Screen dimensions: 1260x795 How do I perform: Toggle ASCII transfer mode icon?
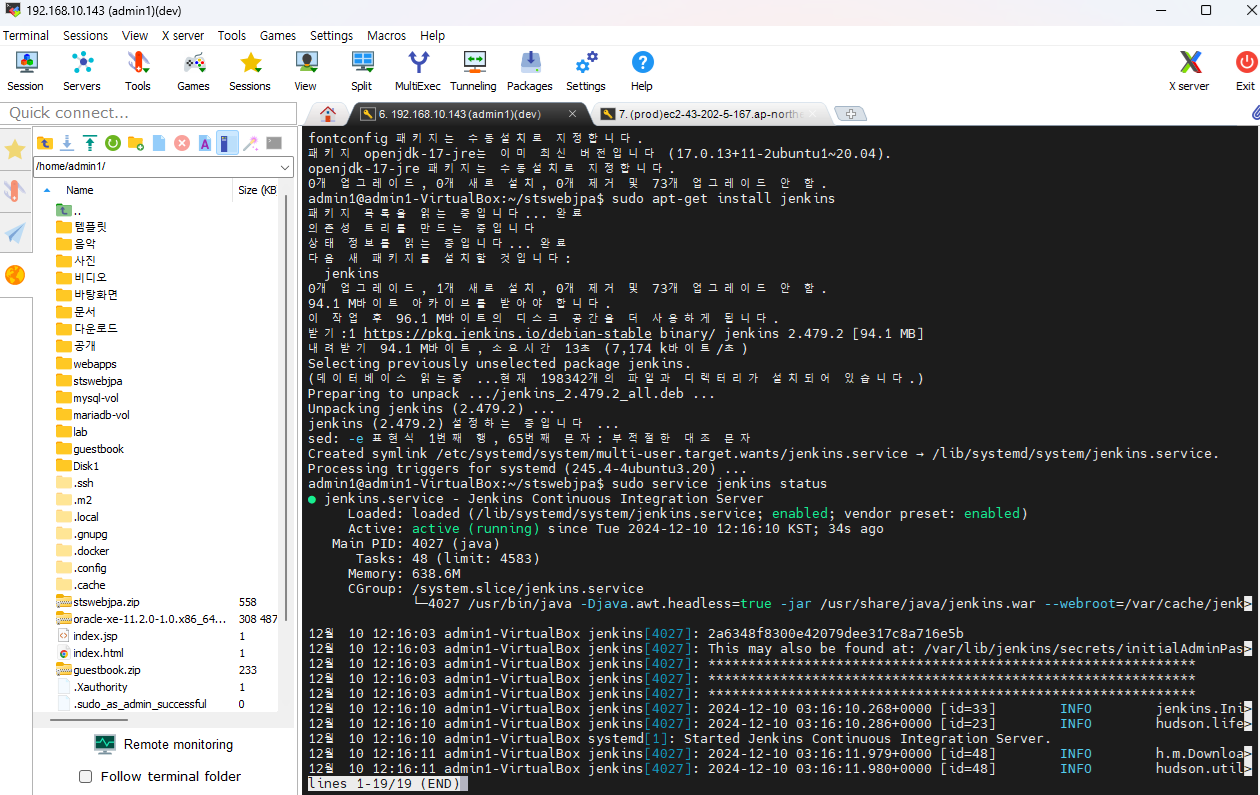click(205, 143)
